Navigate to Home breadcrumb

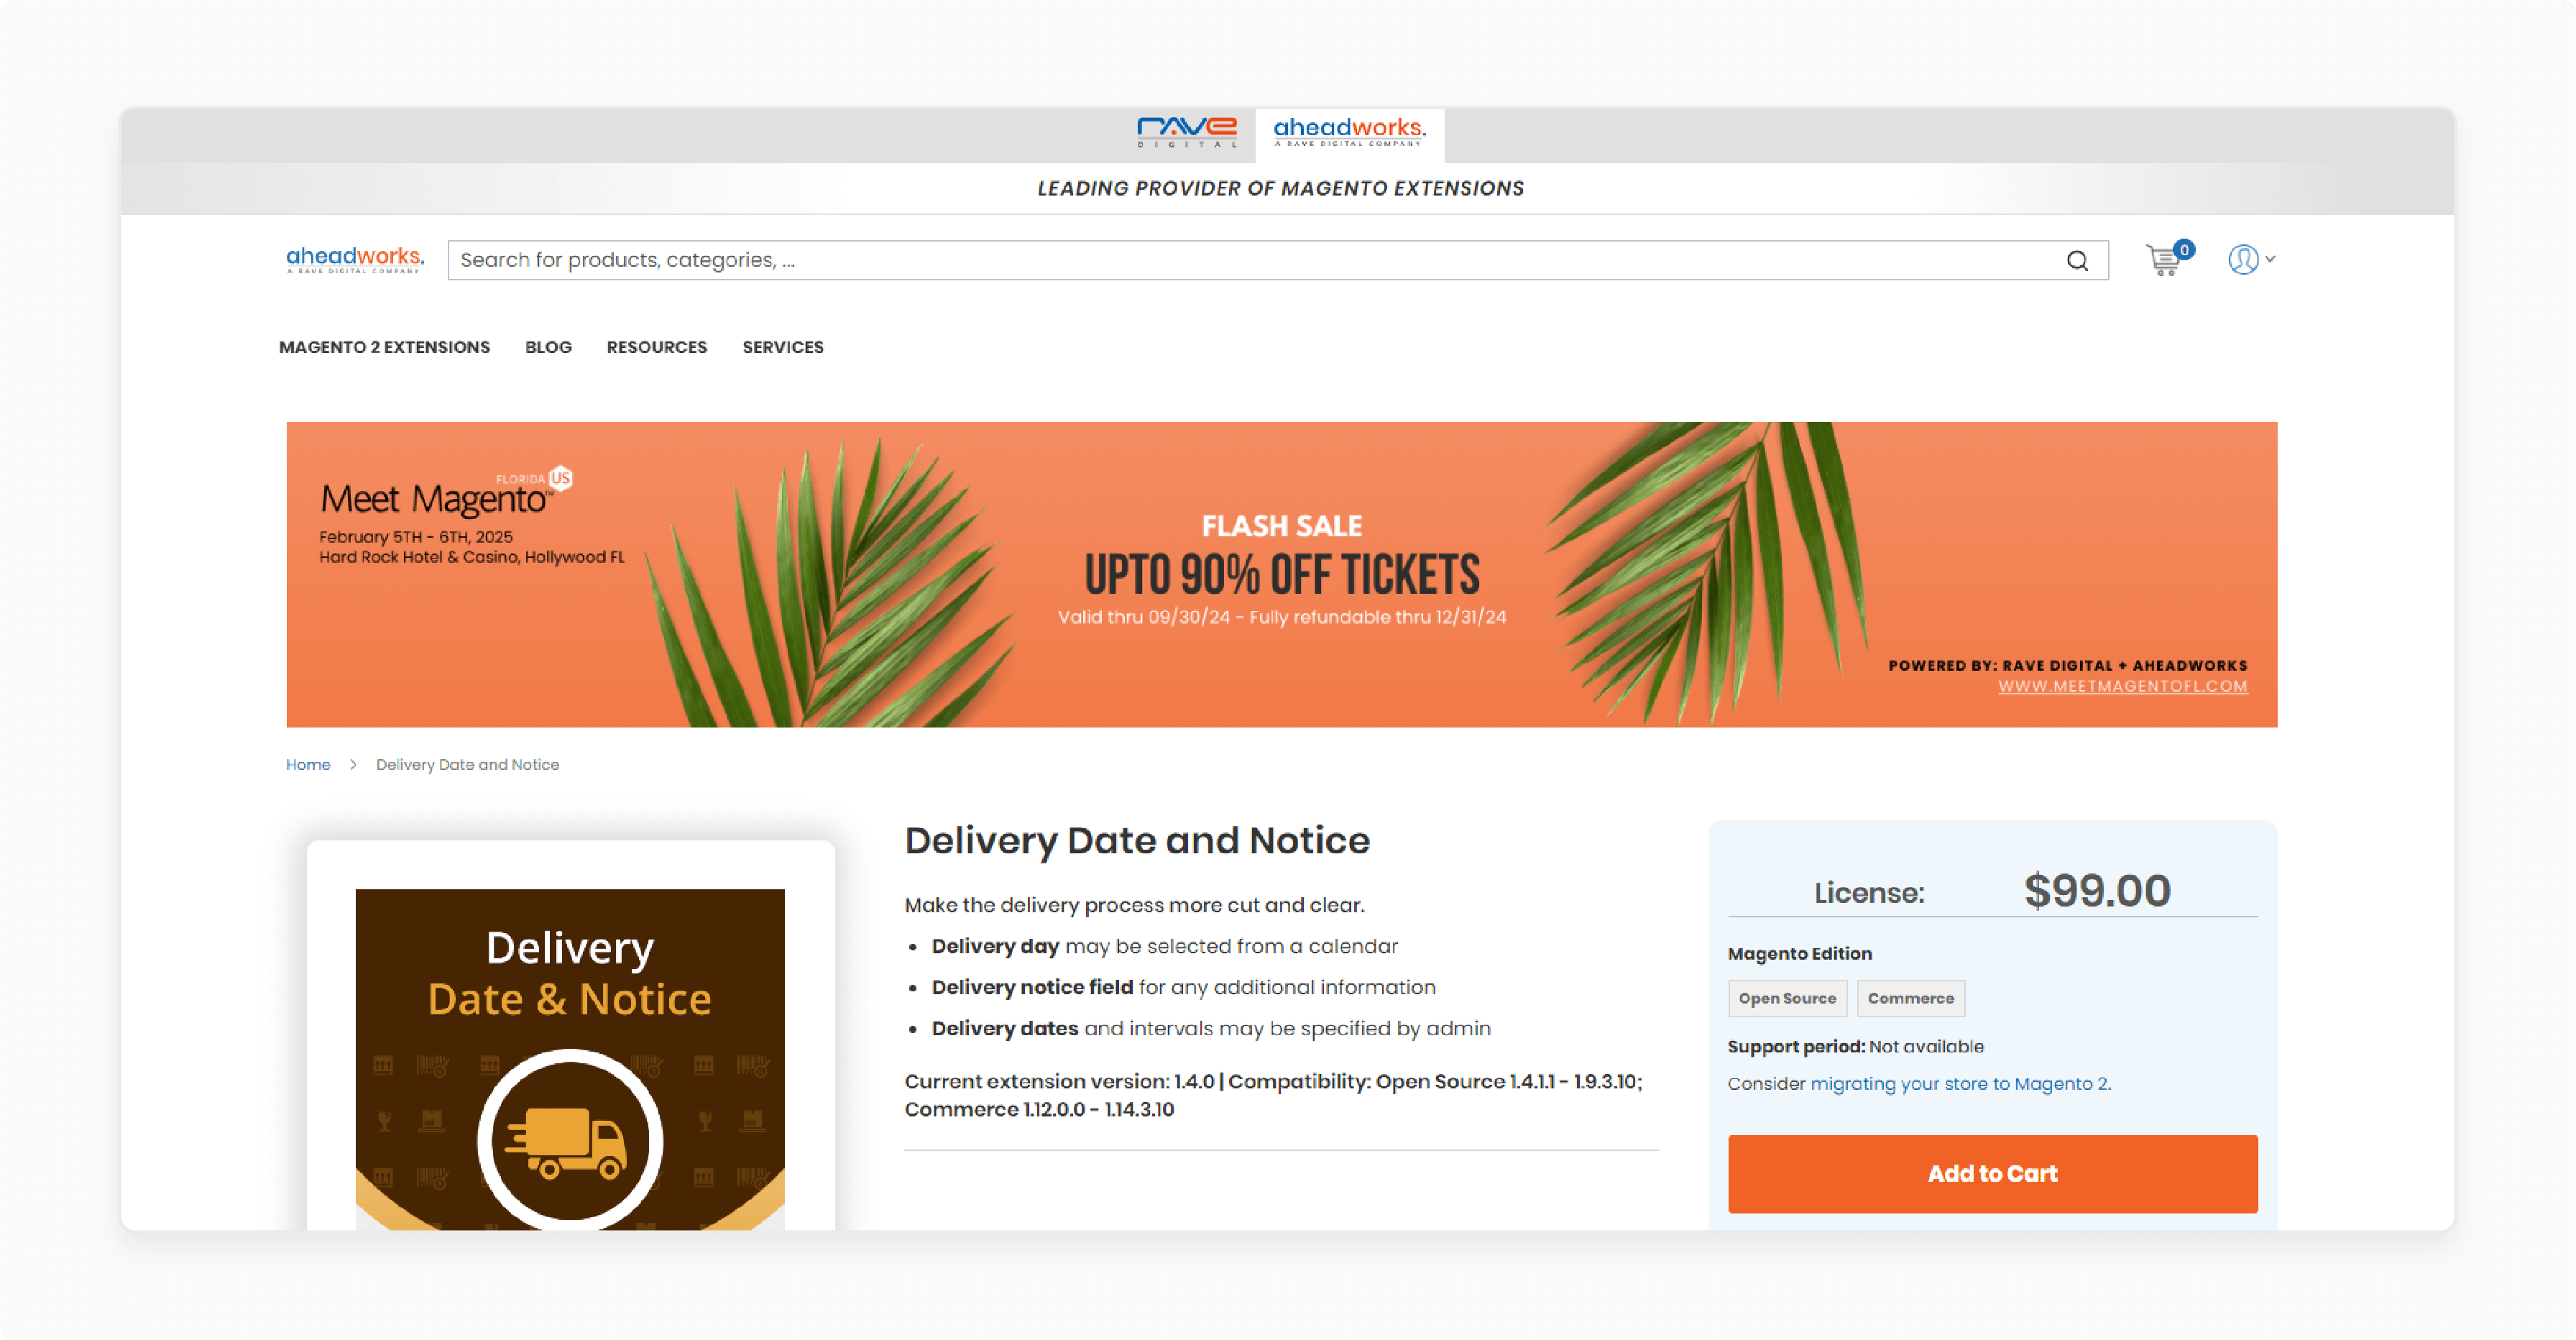[x=308, y=764]
